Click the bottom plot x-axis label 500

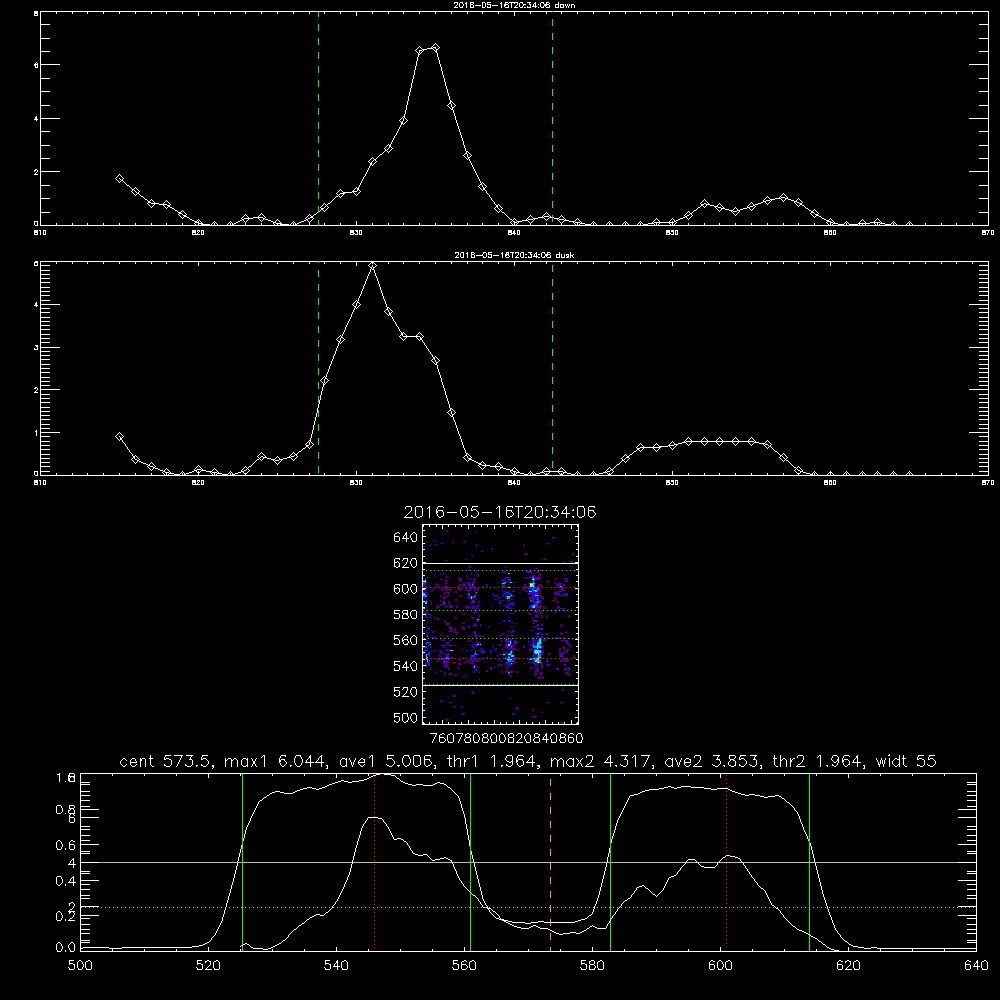click(80, 966)
